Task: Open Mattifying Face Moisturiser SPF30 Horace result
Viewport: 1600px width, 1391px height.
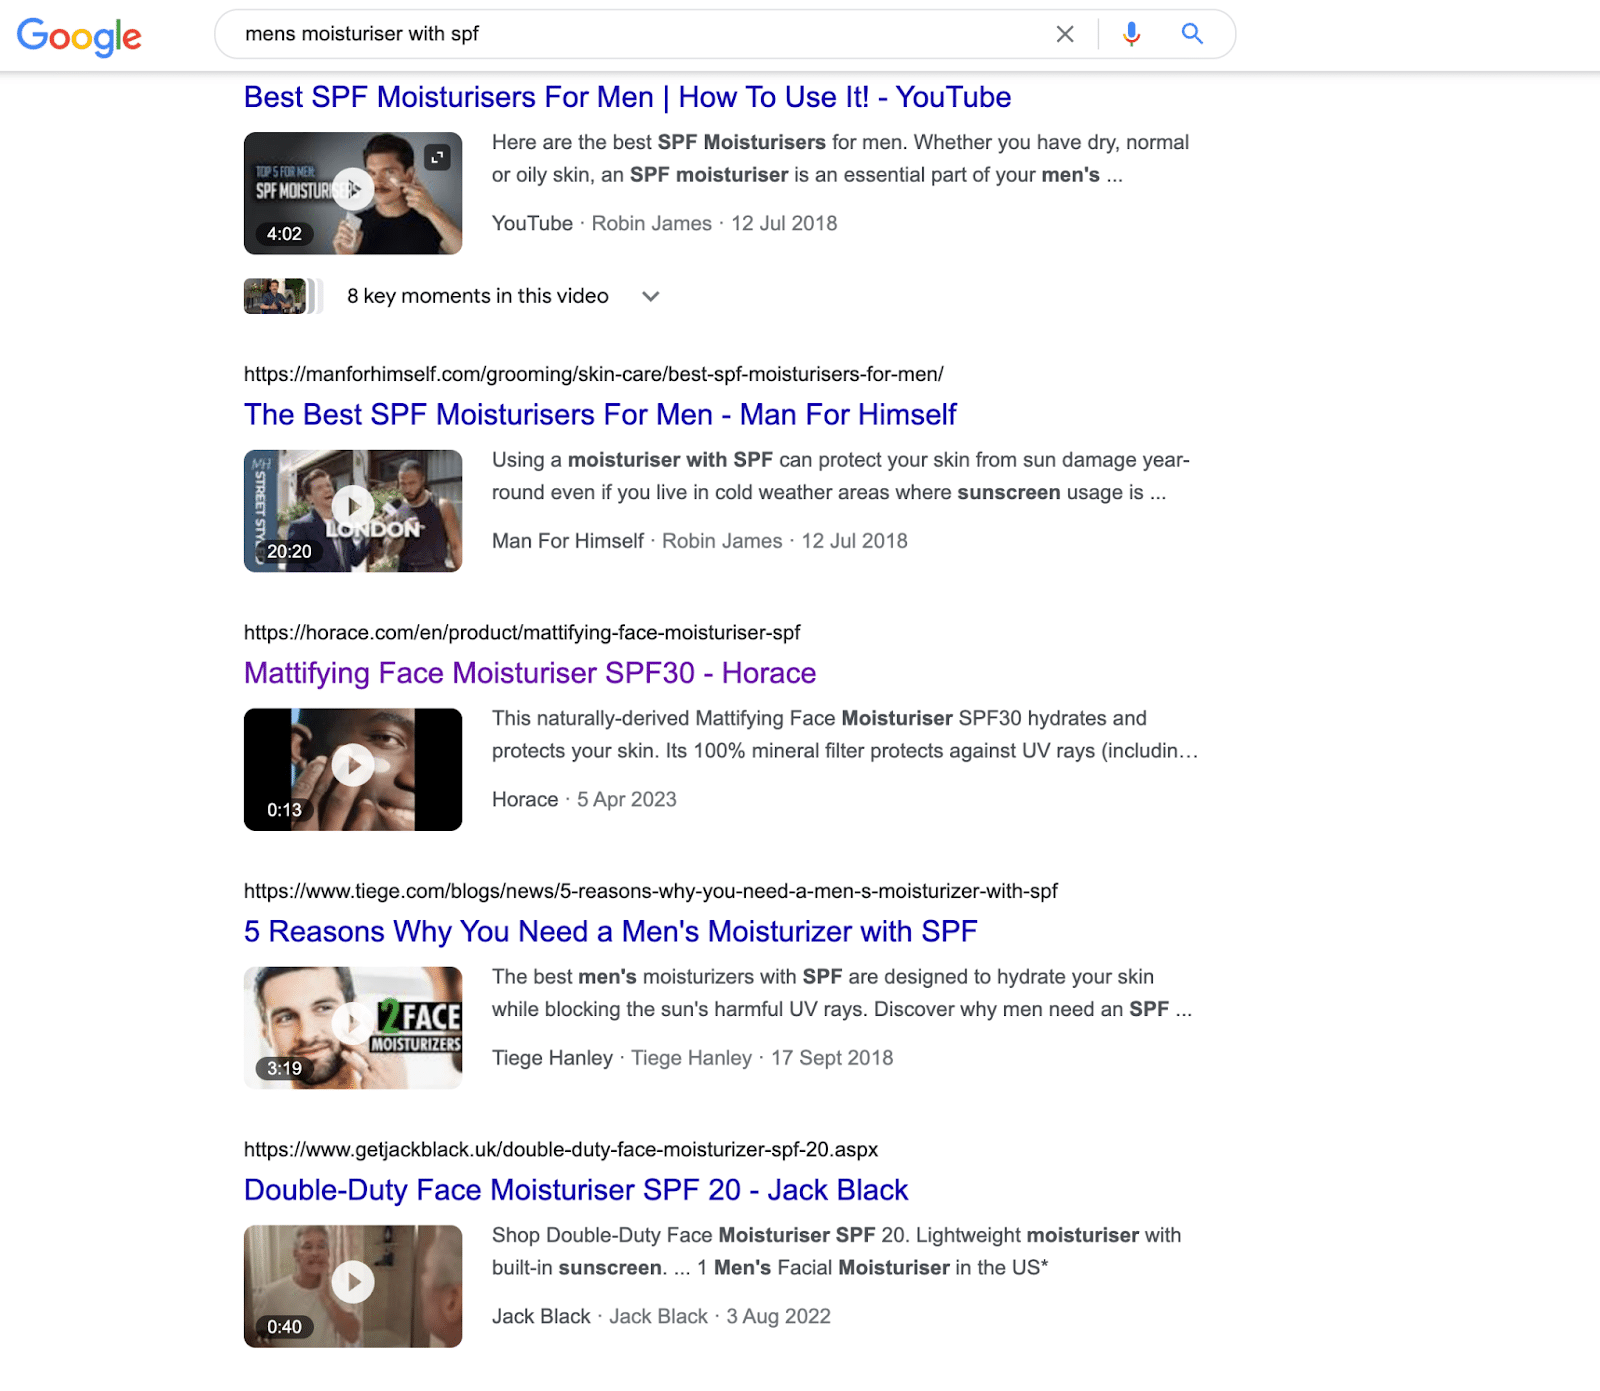Action: (530, 673)
